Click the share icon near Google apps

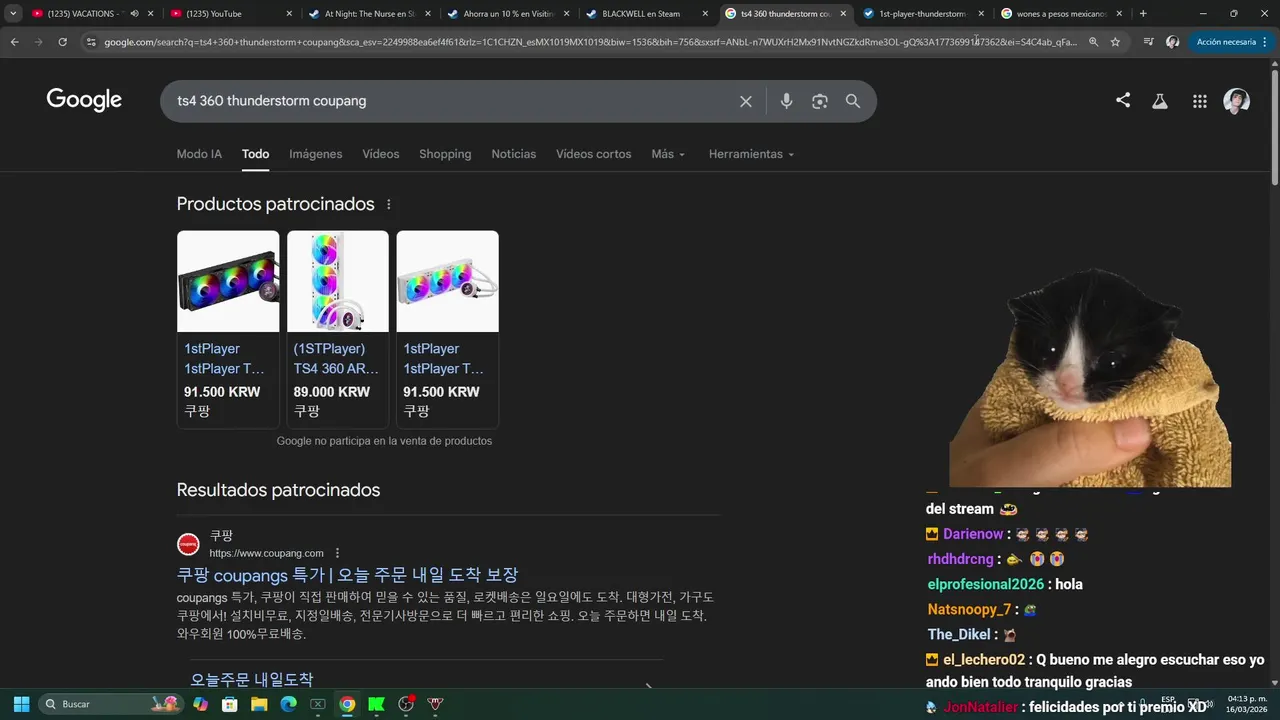[1123, 100]
